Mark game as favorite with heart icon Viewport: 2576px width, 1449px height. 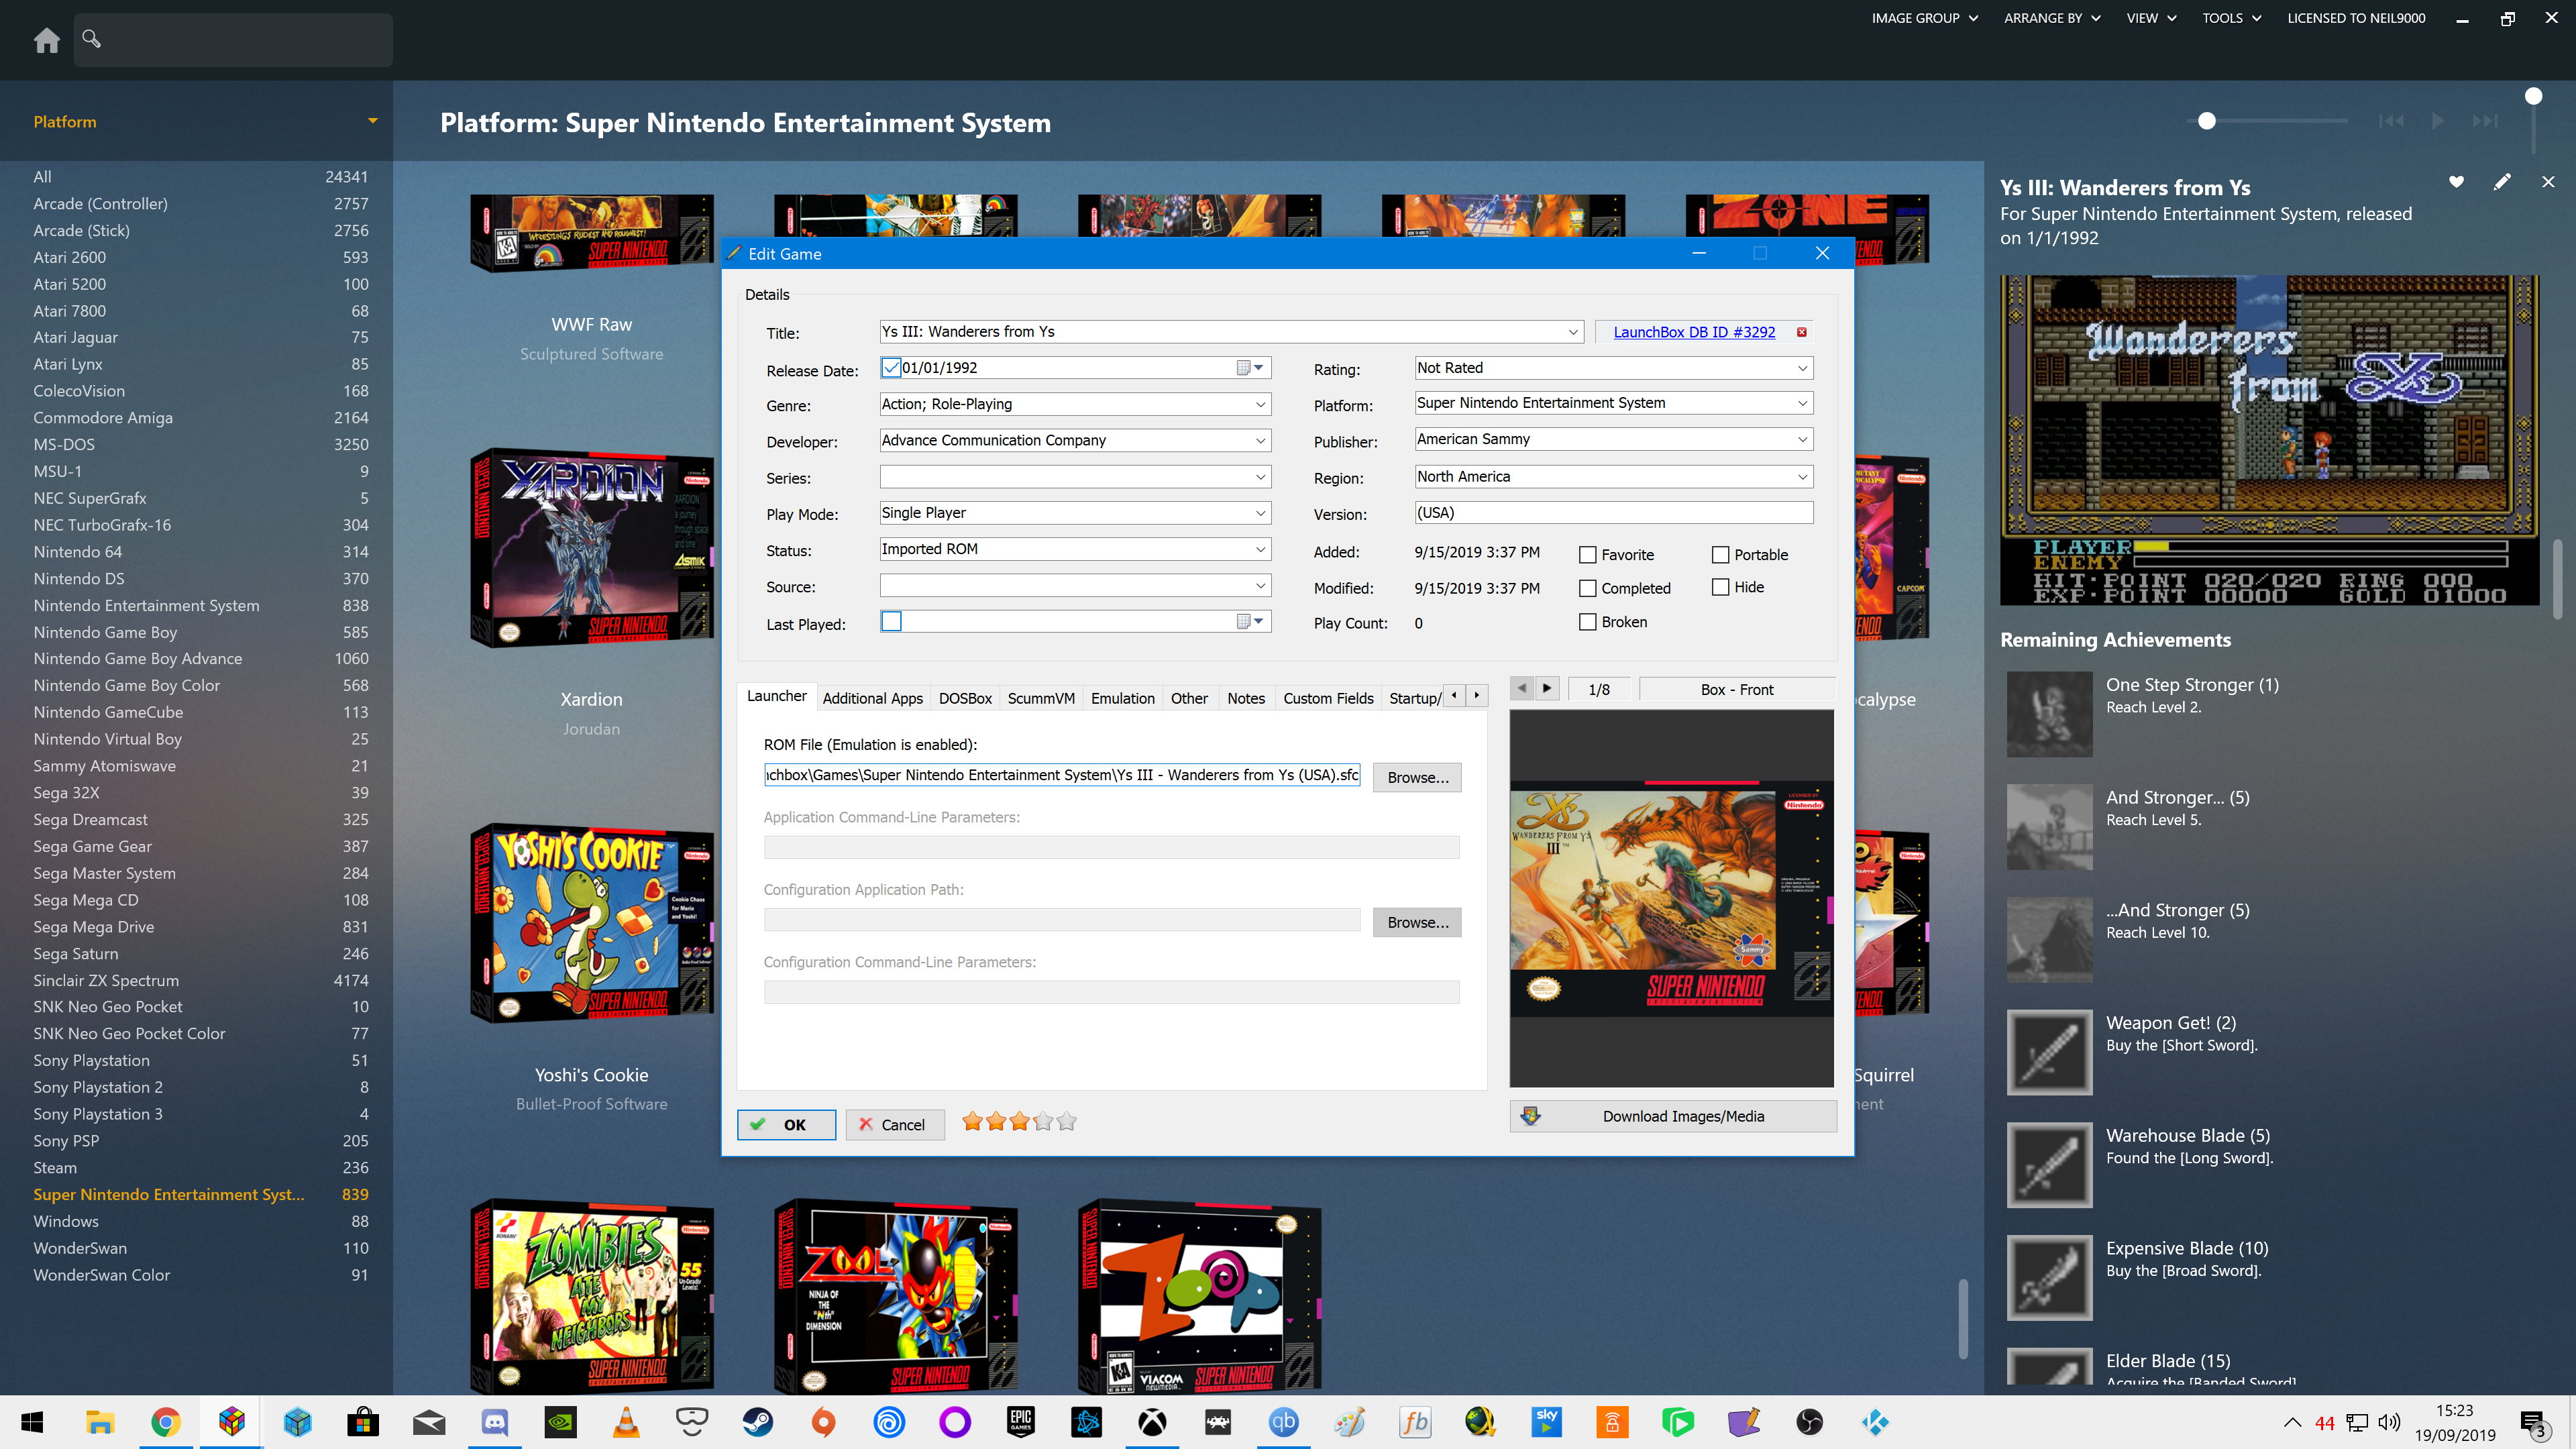tap(2456, 182)
